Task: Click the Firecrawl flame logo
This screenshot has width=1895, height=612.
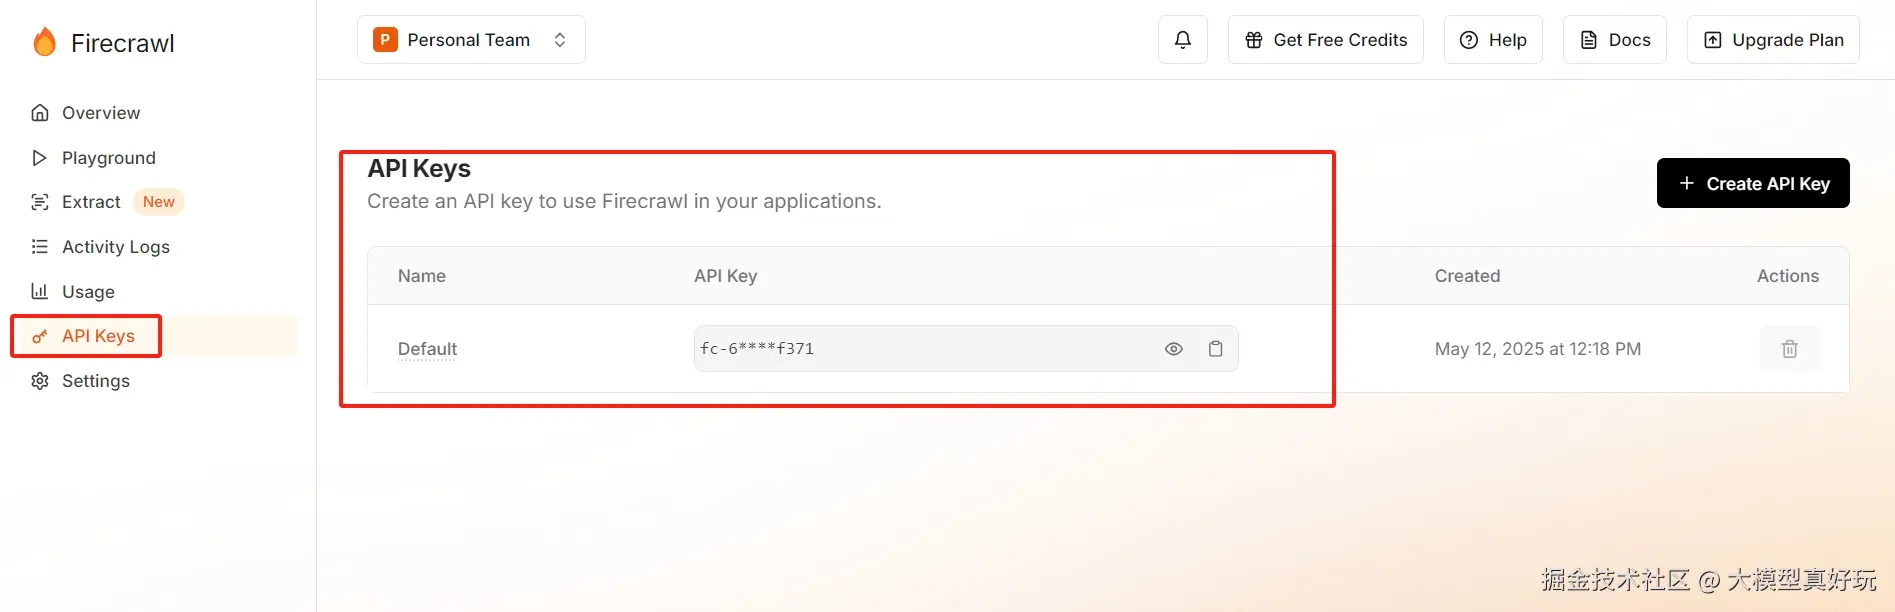Action: tap(45, 42)
